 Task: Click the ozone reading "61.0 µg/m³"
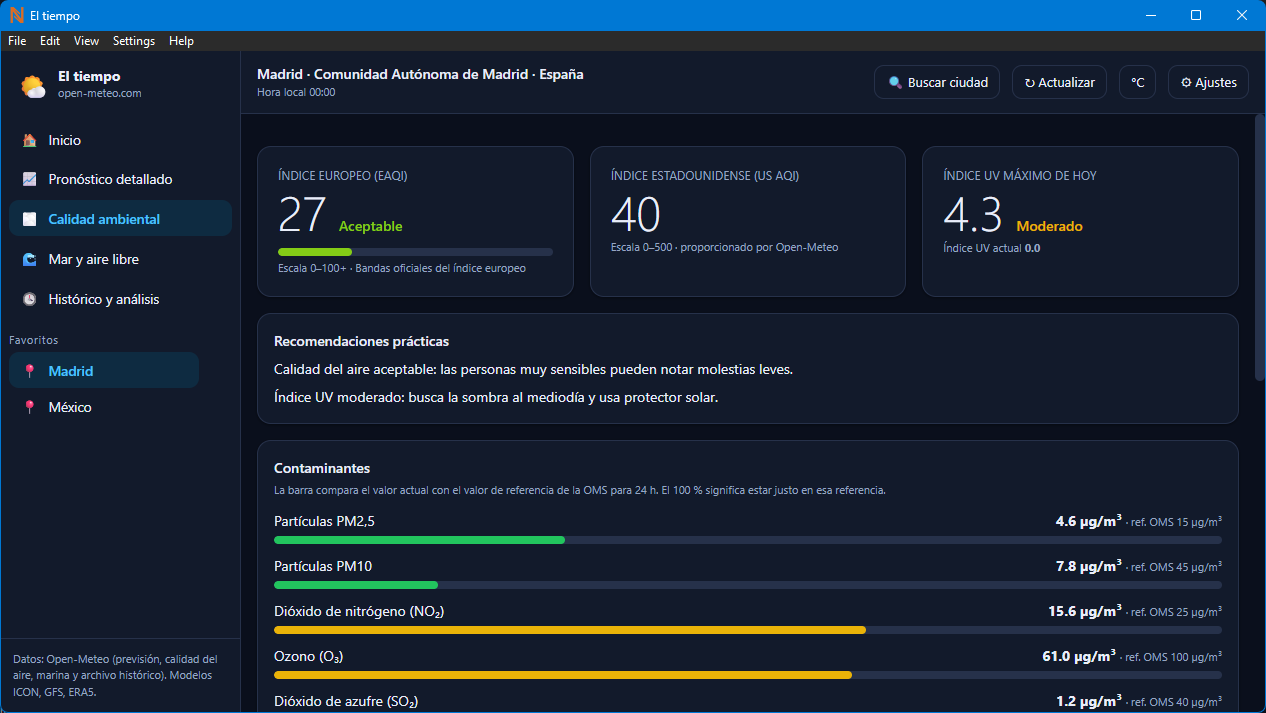tap(1079, 656)
